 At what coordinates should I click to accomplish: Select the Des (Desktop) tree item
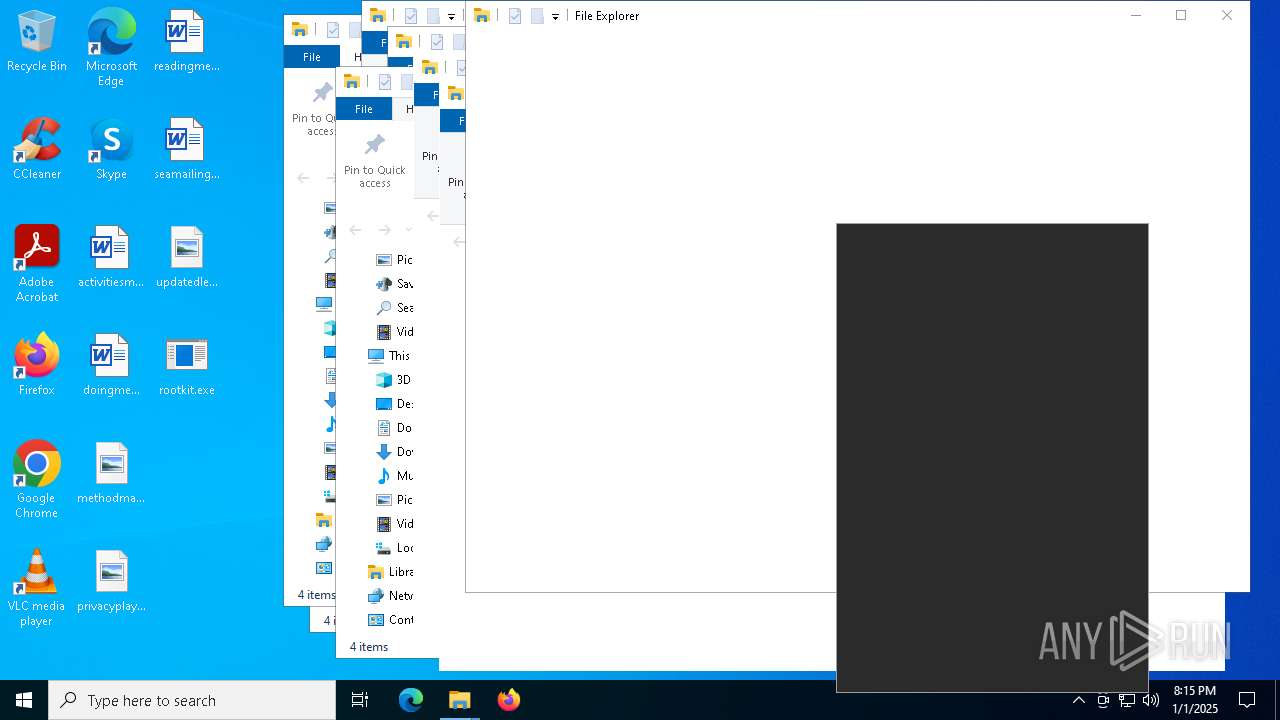[x=394, y=404]
